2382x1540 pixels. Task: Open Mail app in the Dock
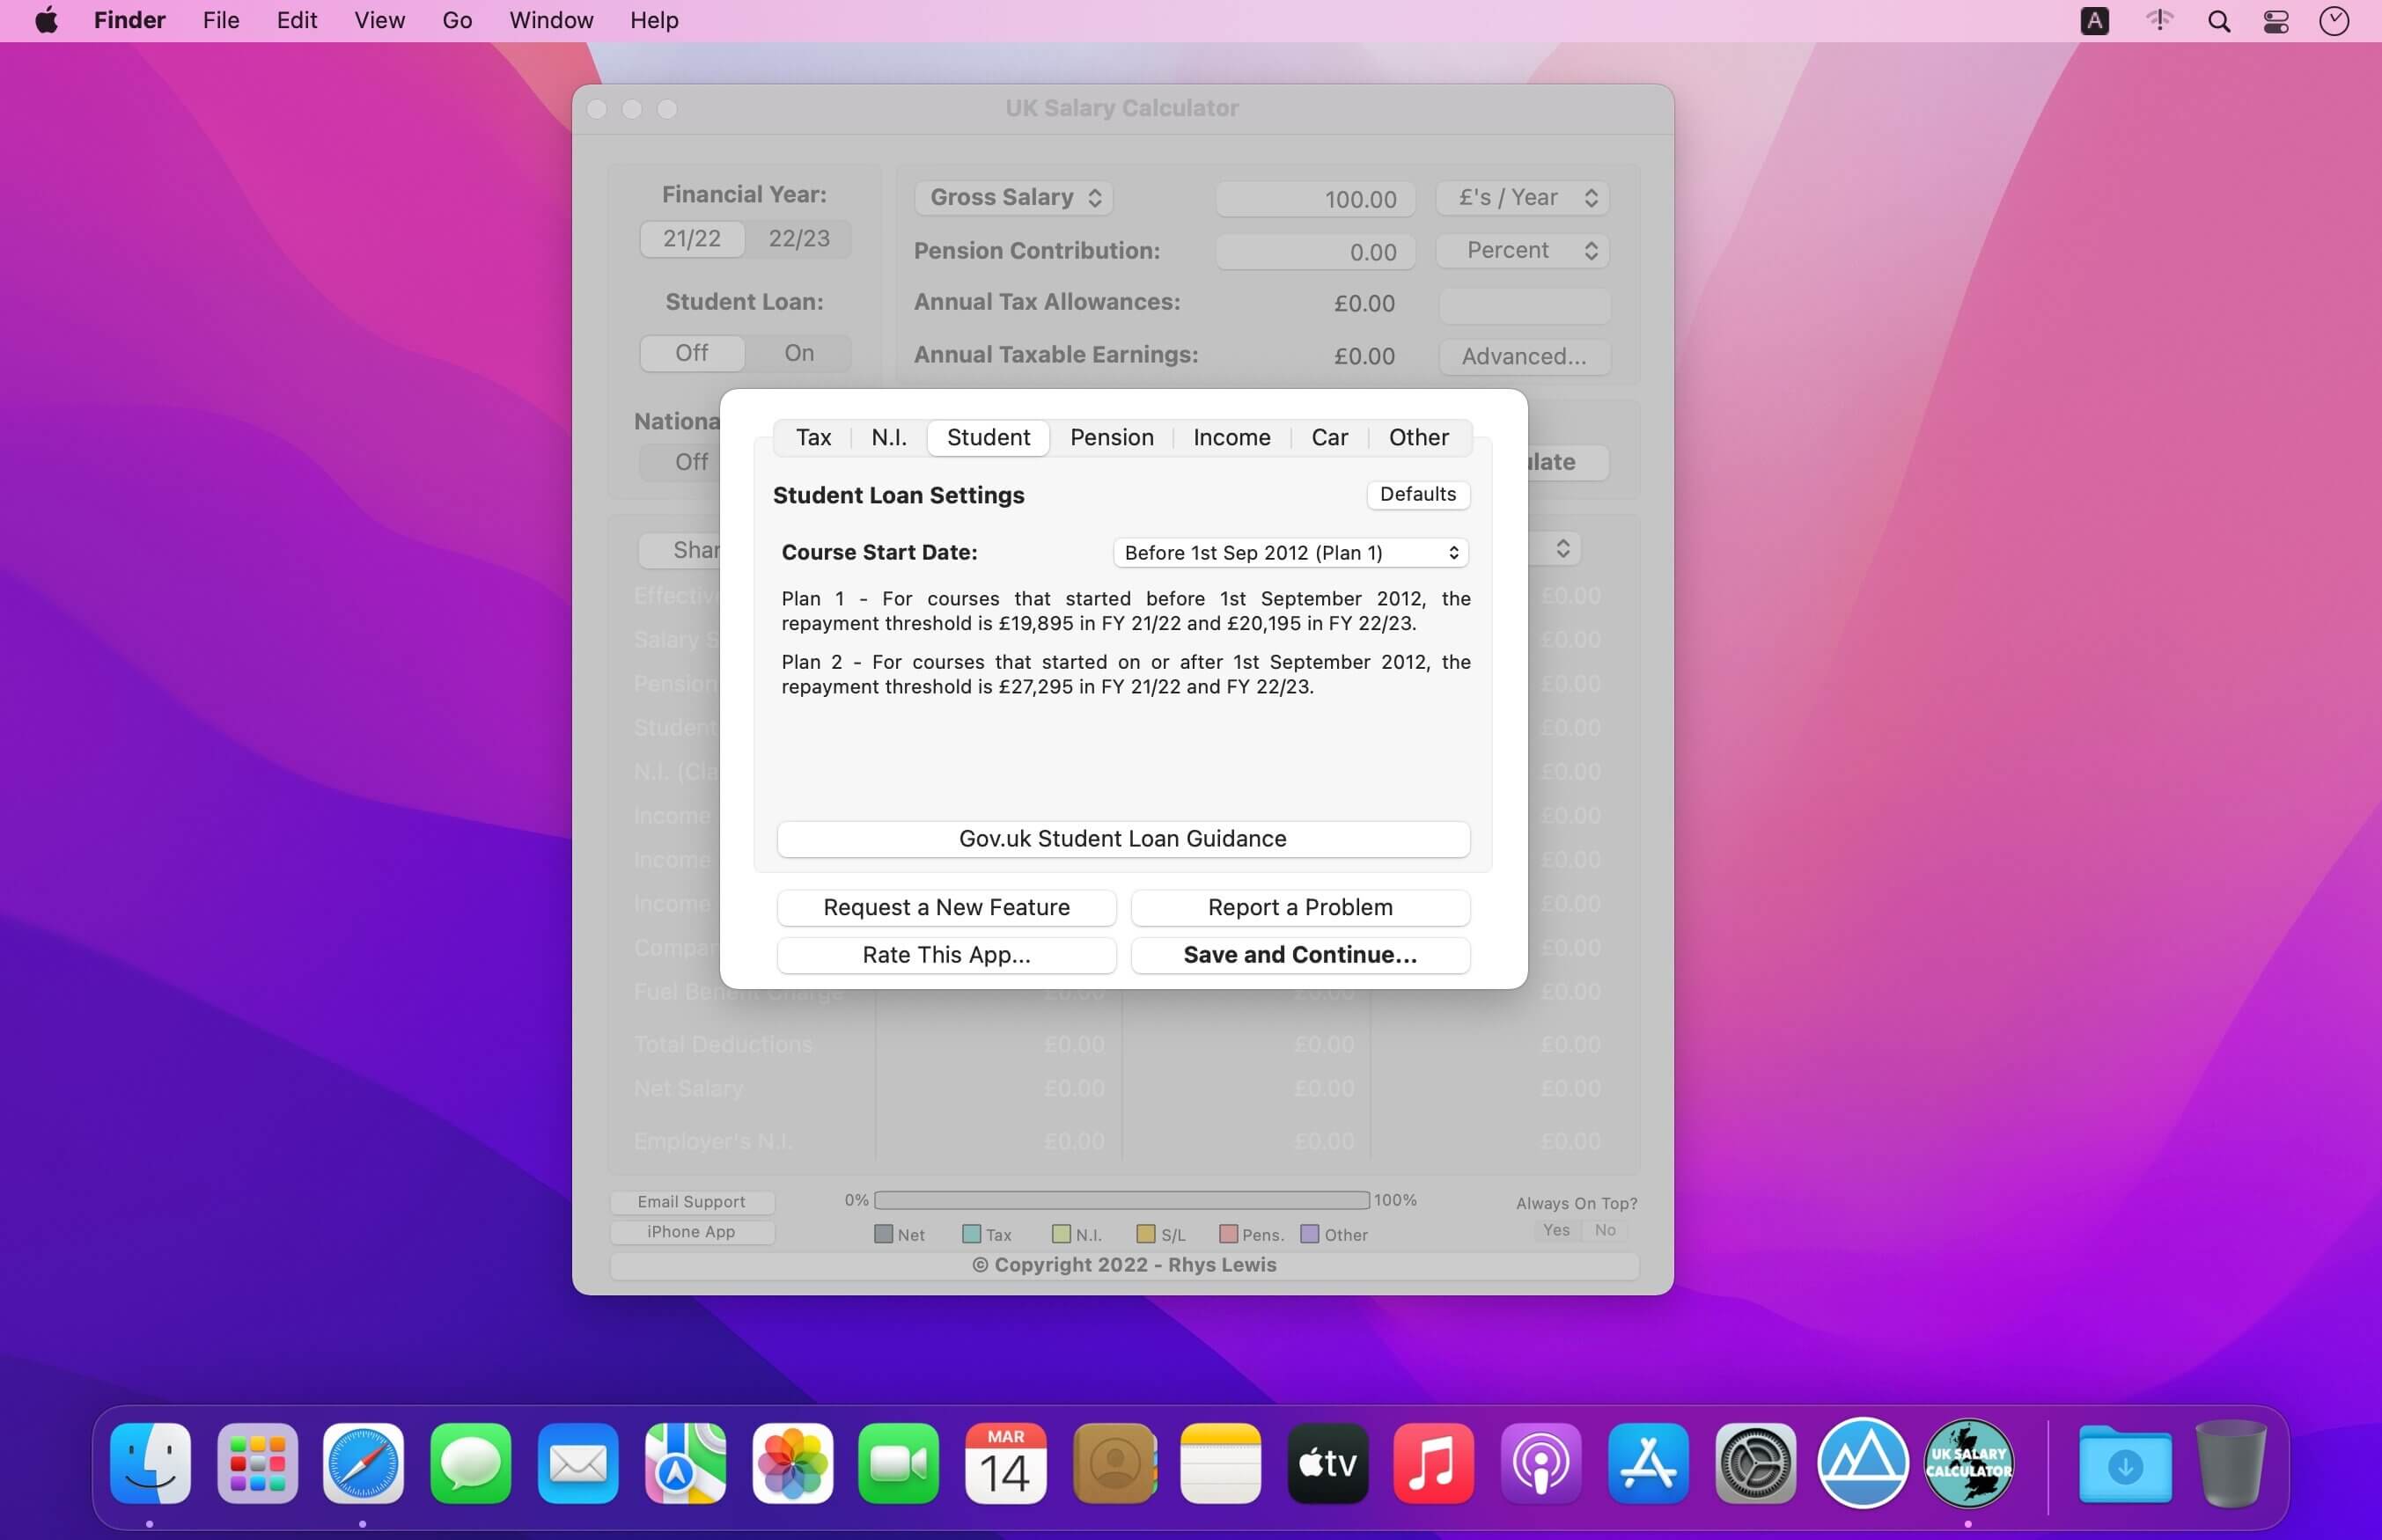coord(578,1463)
